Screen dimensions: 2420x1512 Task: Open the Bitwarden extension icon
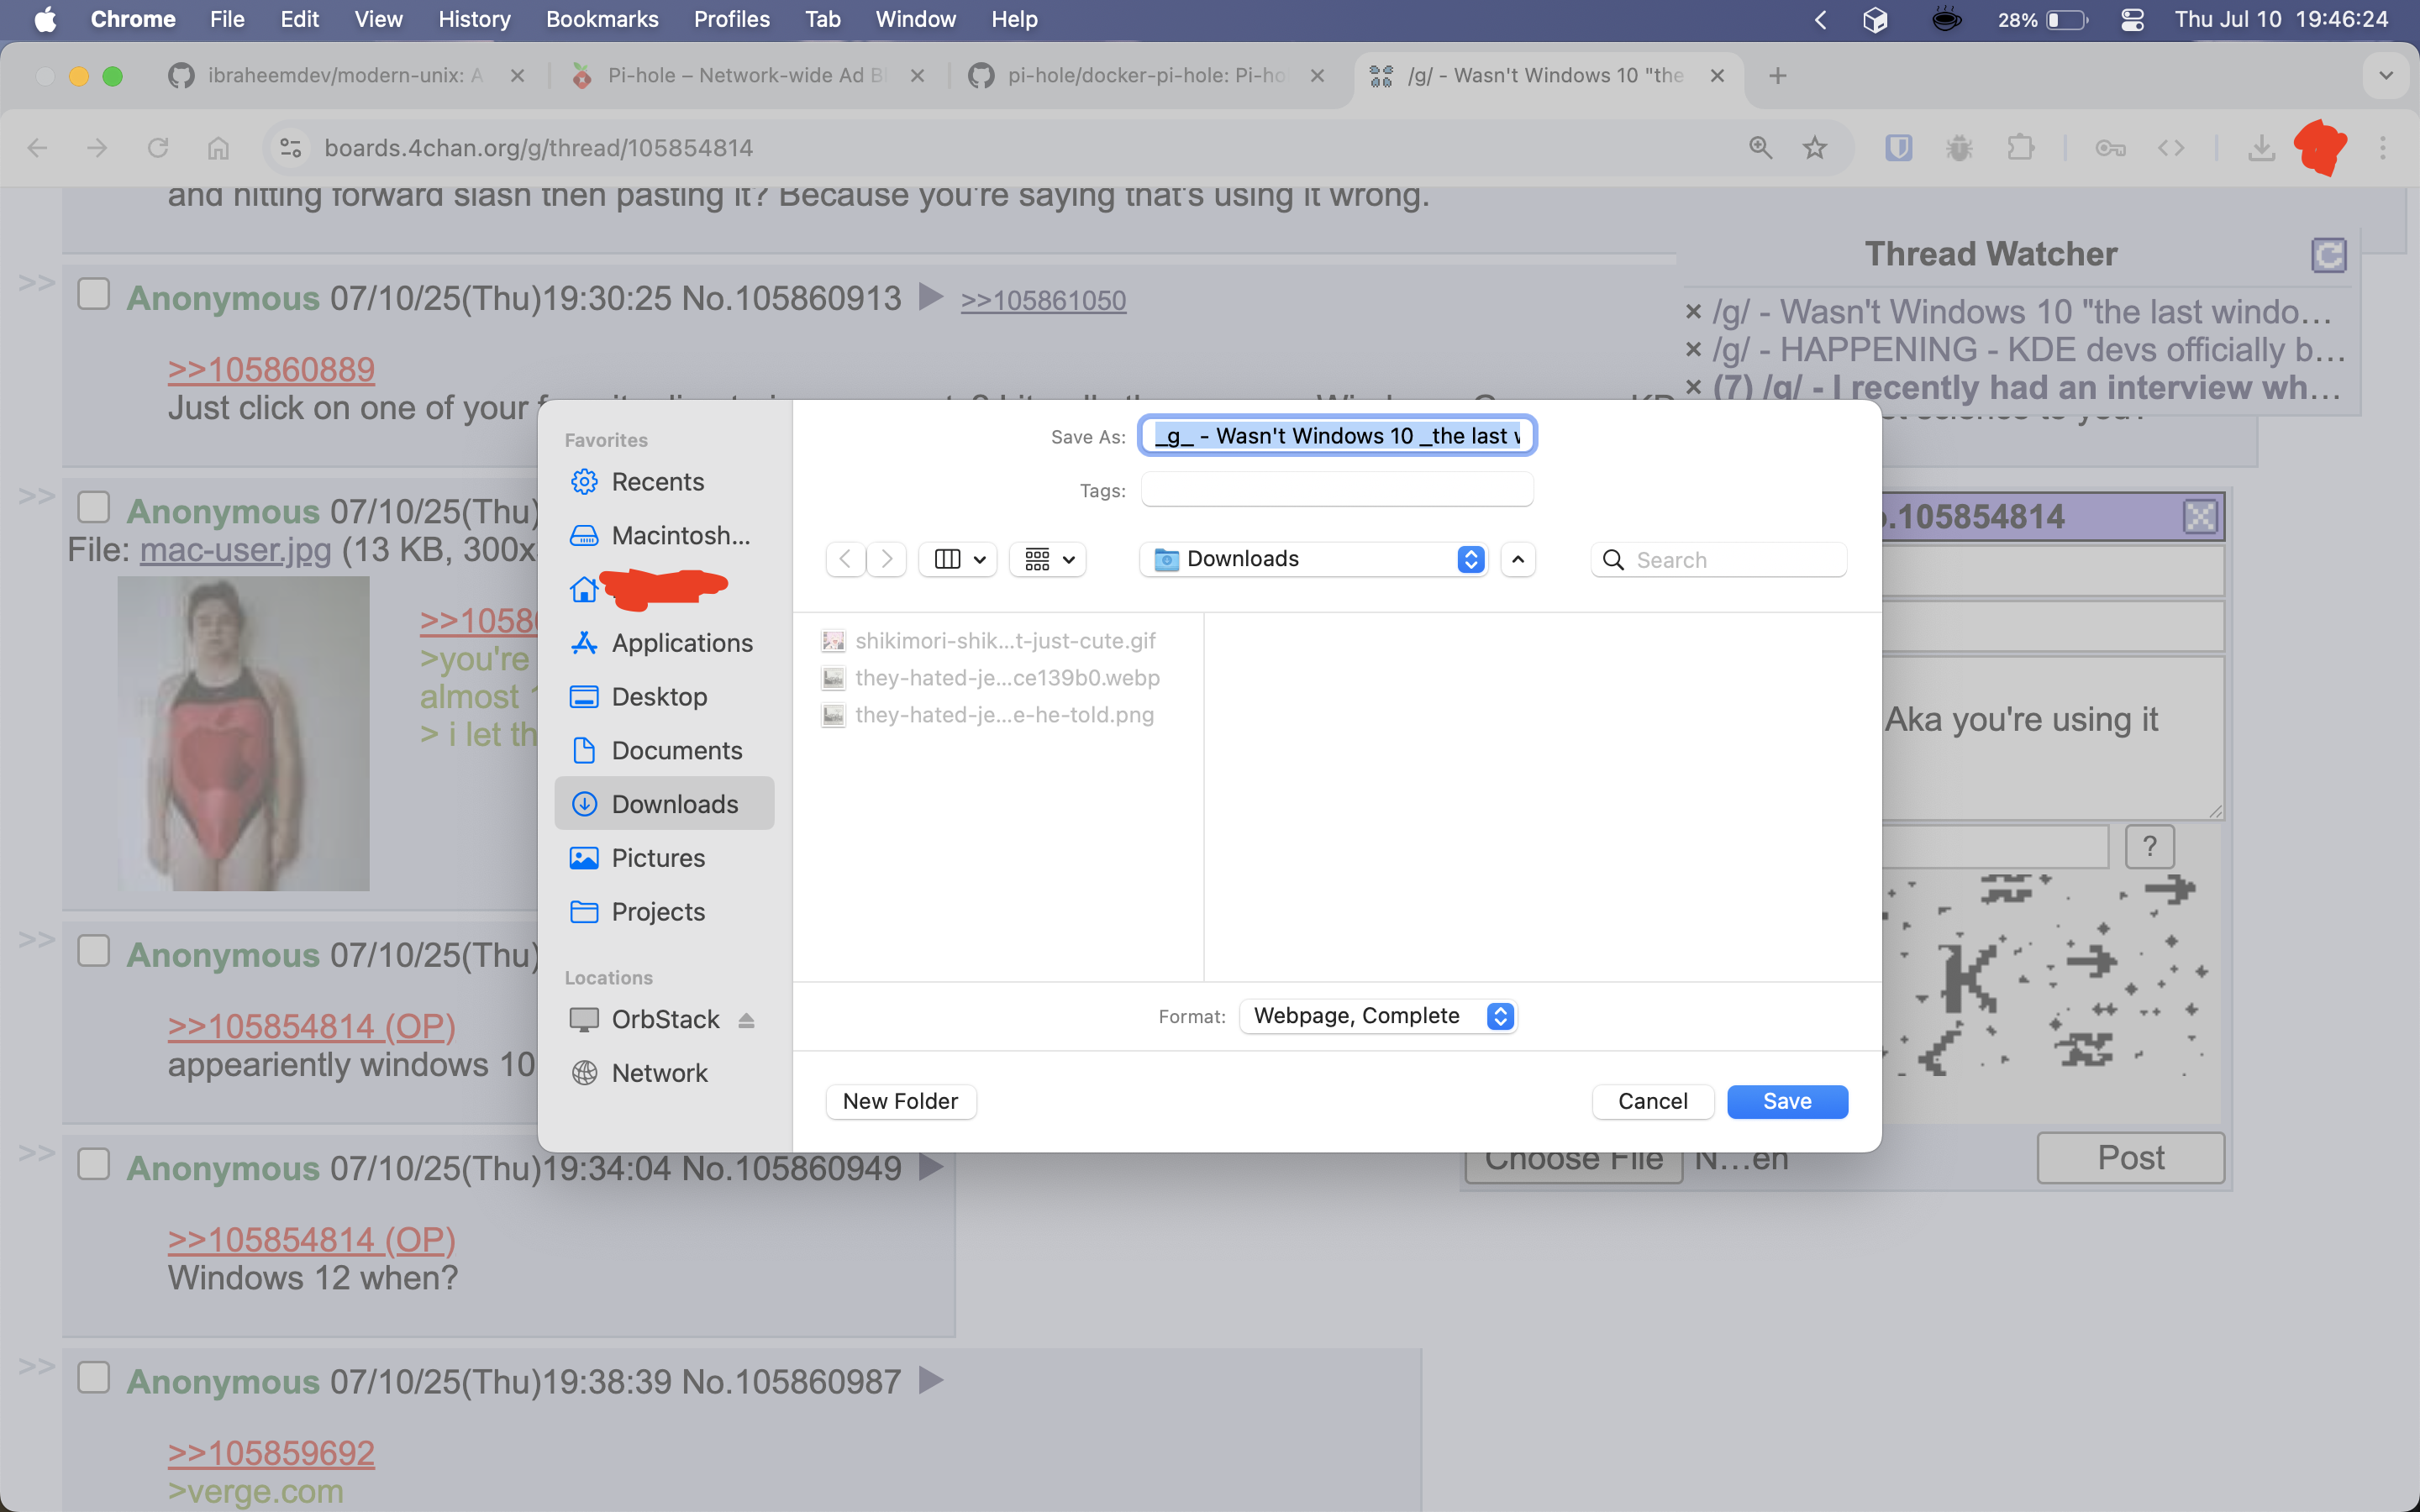click(1898, 148)
